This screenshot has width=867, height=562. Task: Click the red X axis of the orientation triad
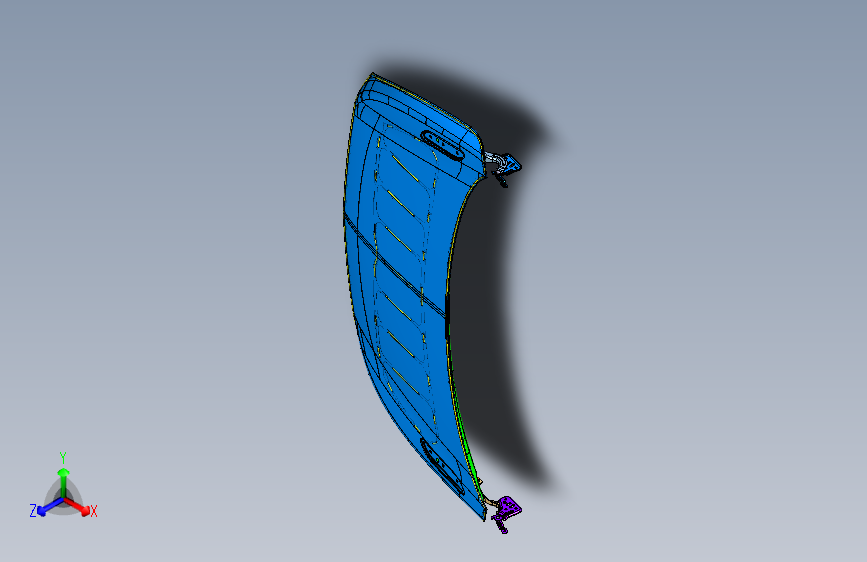[x=77, y=506]
